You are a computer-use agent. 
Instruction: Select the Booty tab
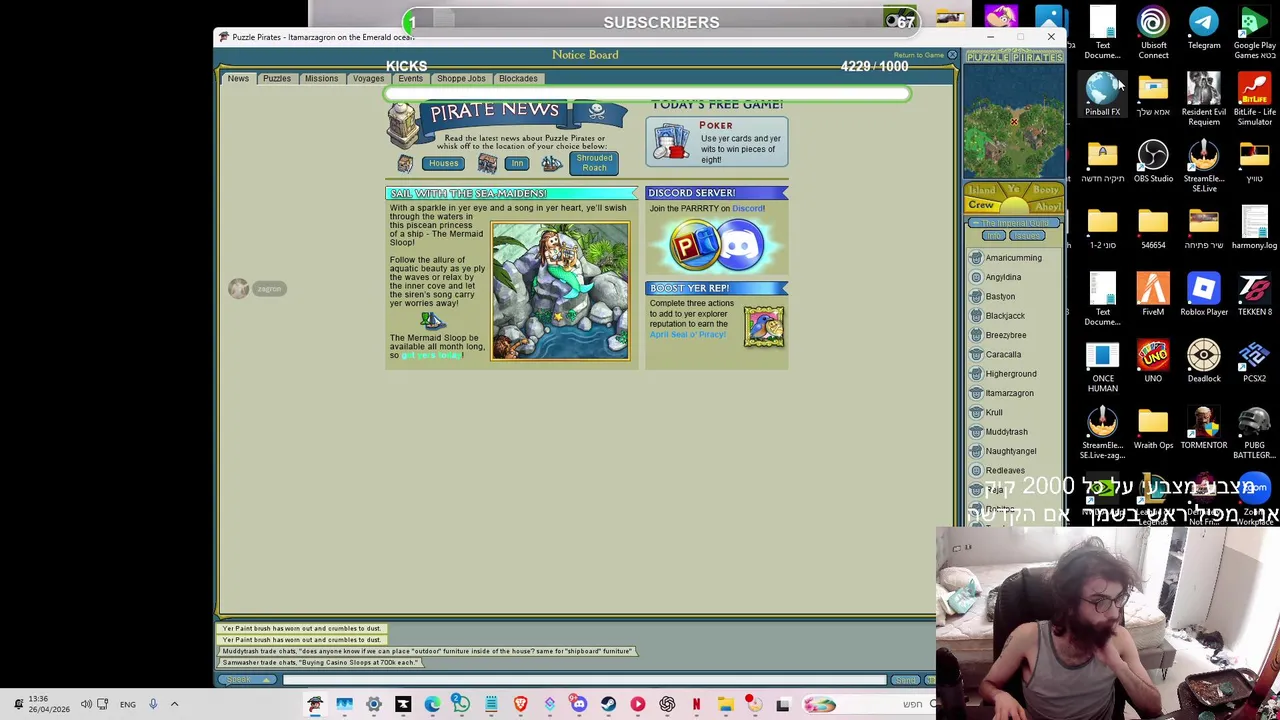coord(1046,190)
